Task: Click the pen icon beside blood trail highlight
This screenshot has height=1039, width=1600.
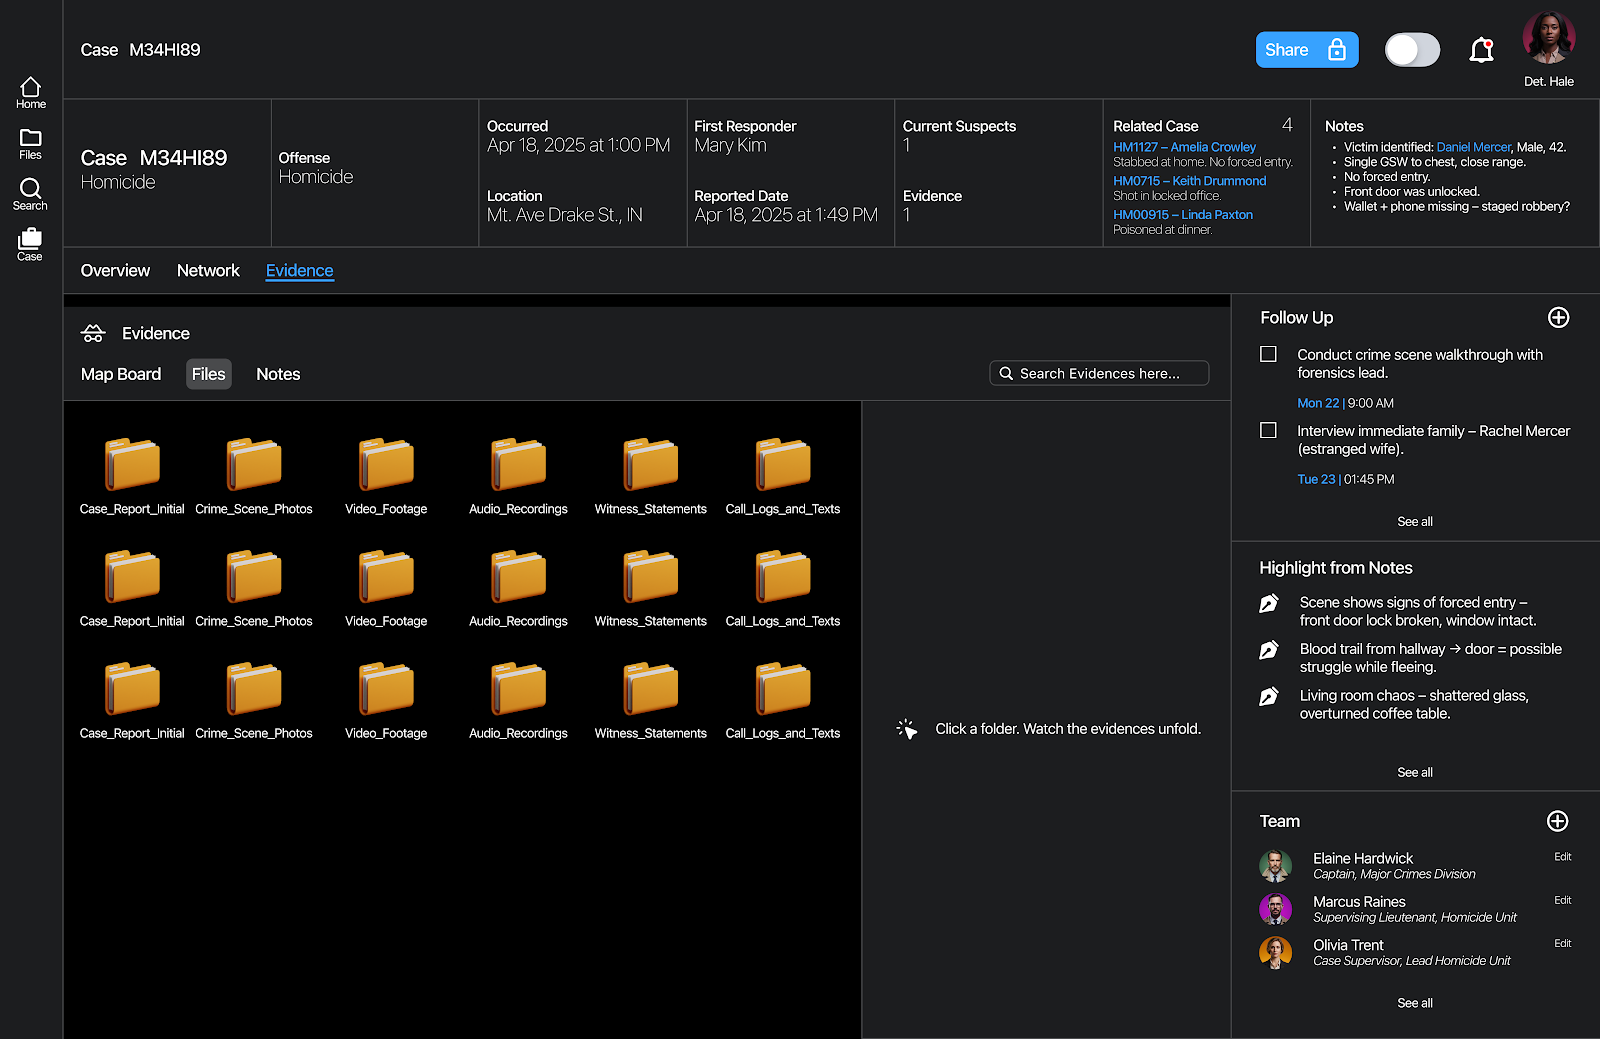Action: [1269, 650]
